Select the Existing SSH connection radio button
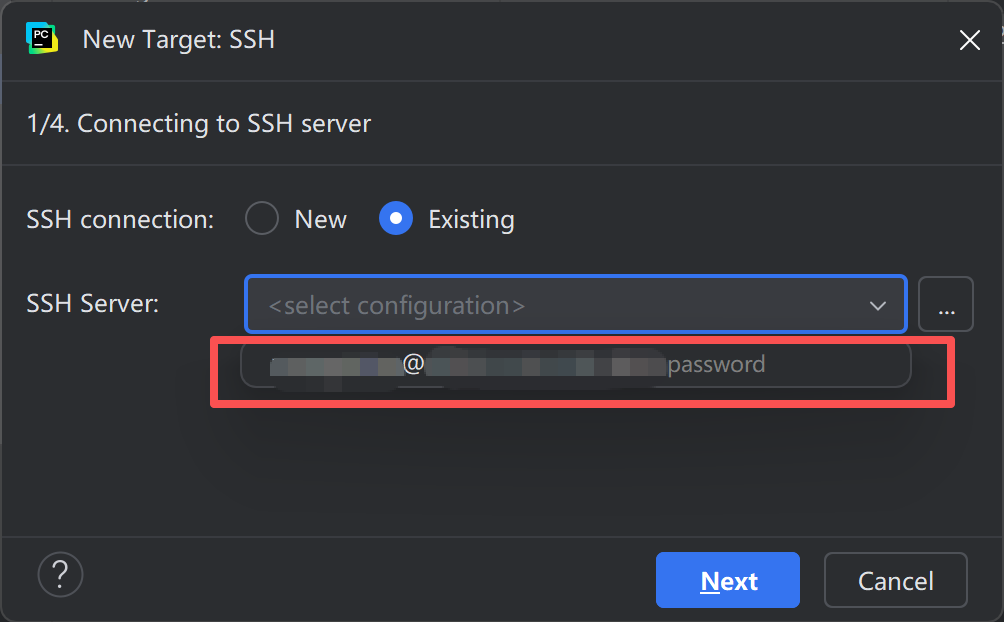Viewport: 1004px width, 622px height. pyautogui.click(x=396, y=218)
